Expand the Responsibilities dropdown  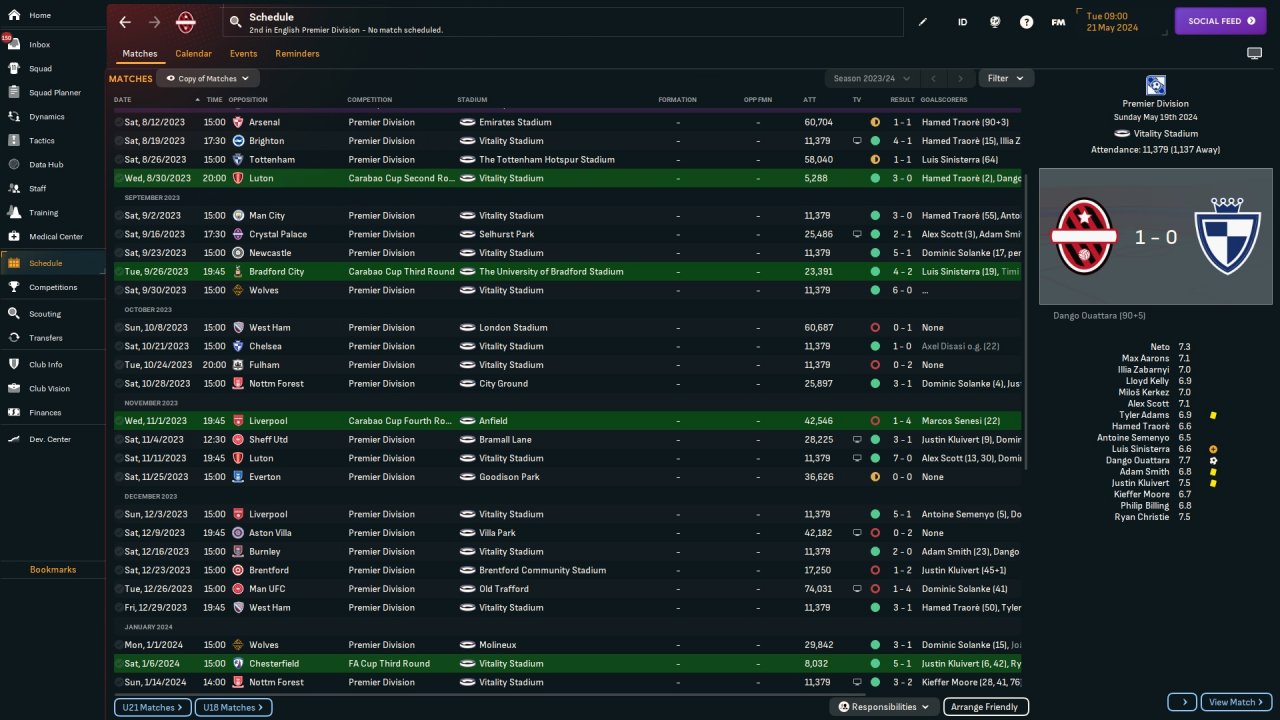pyautogui.click(x=883, y=707)
